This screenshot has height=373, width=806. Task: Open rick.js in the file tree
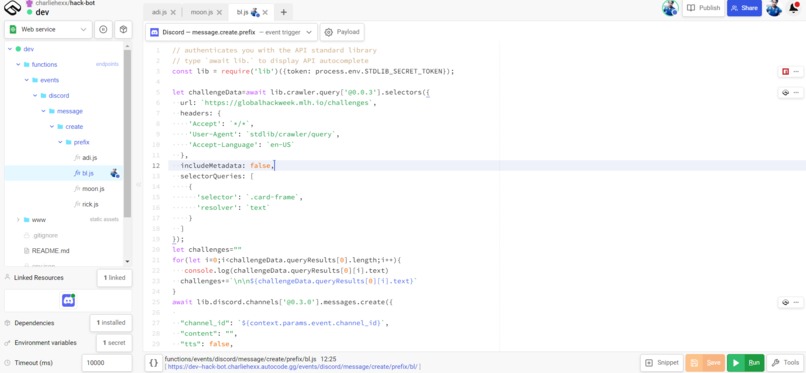pos(90,204)
